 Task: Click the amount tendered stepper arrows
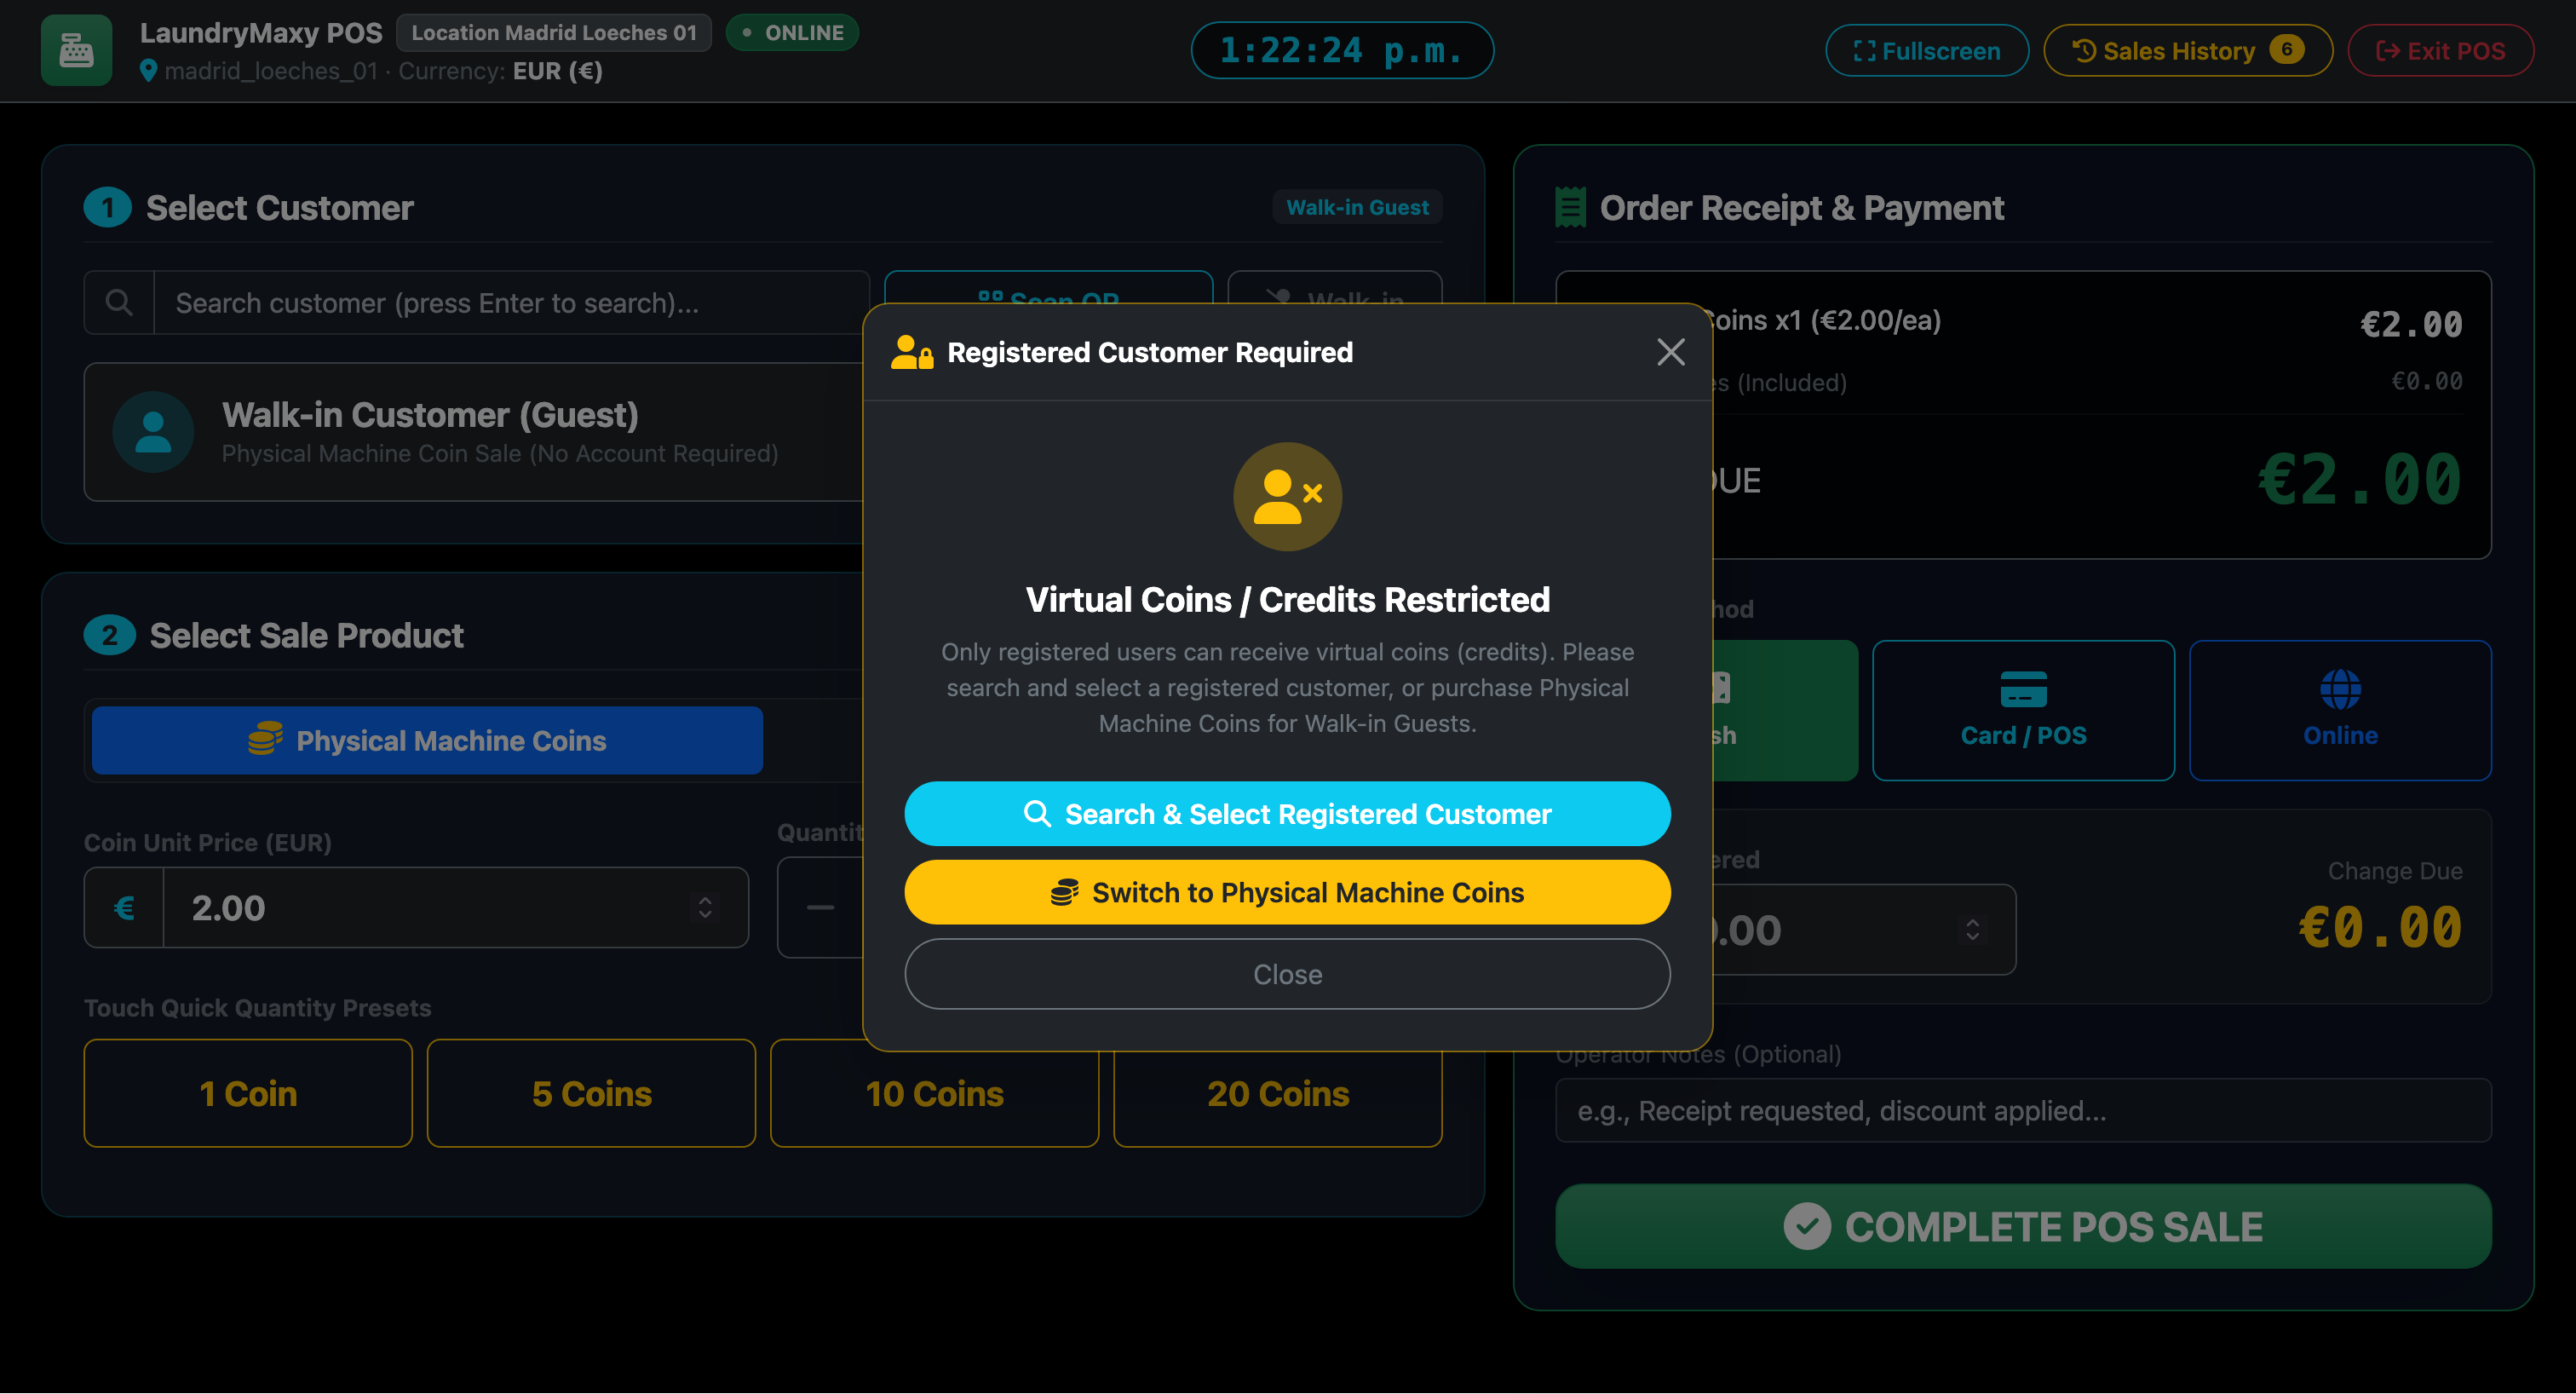pos(1972,929)
